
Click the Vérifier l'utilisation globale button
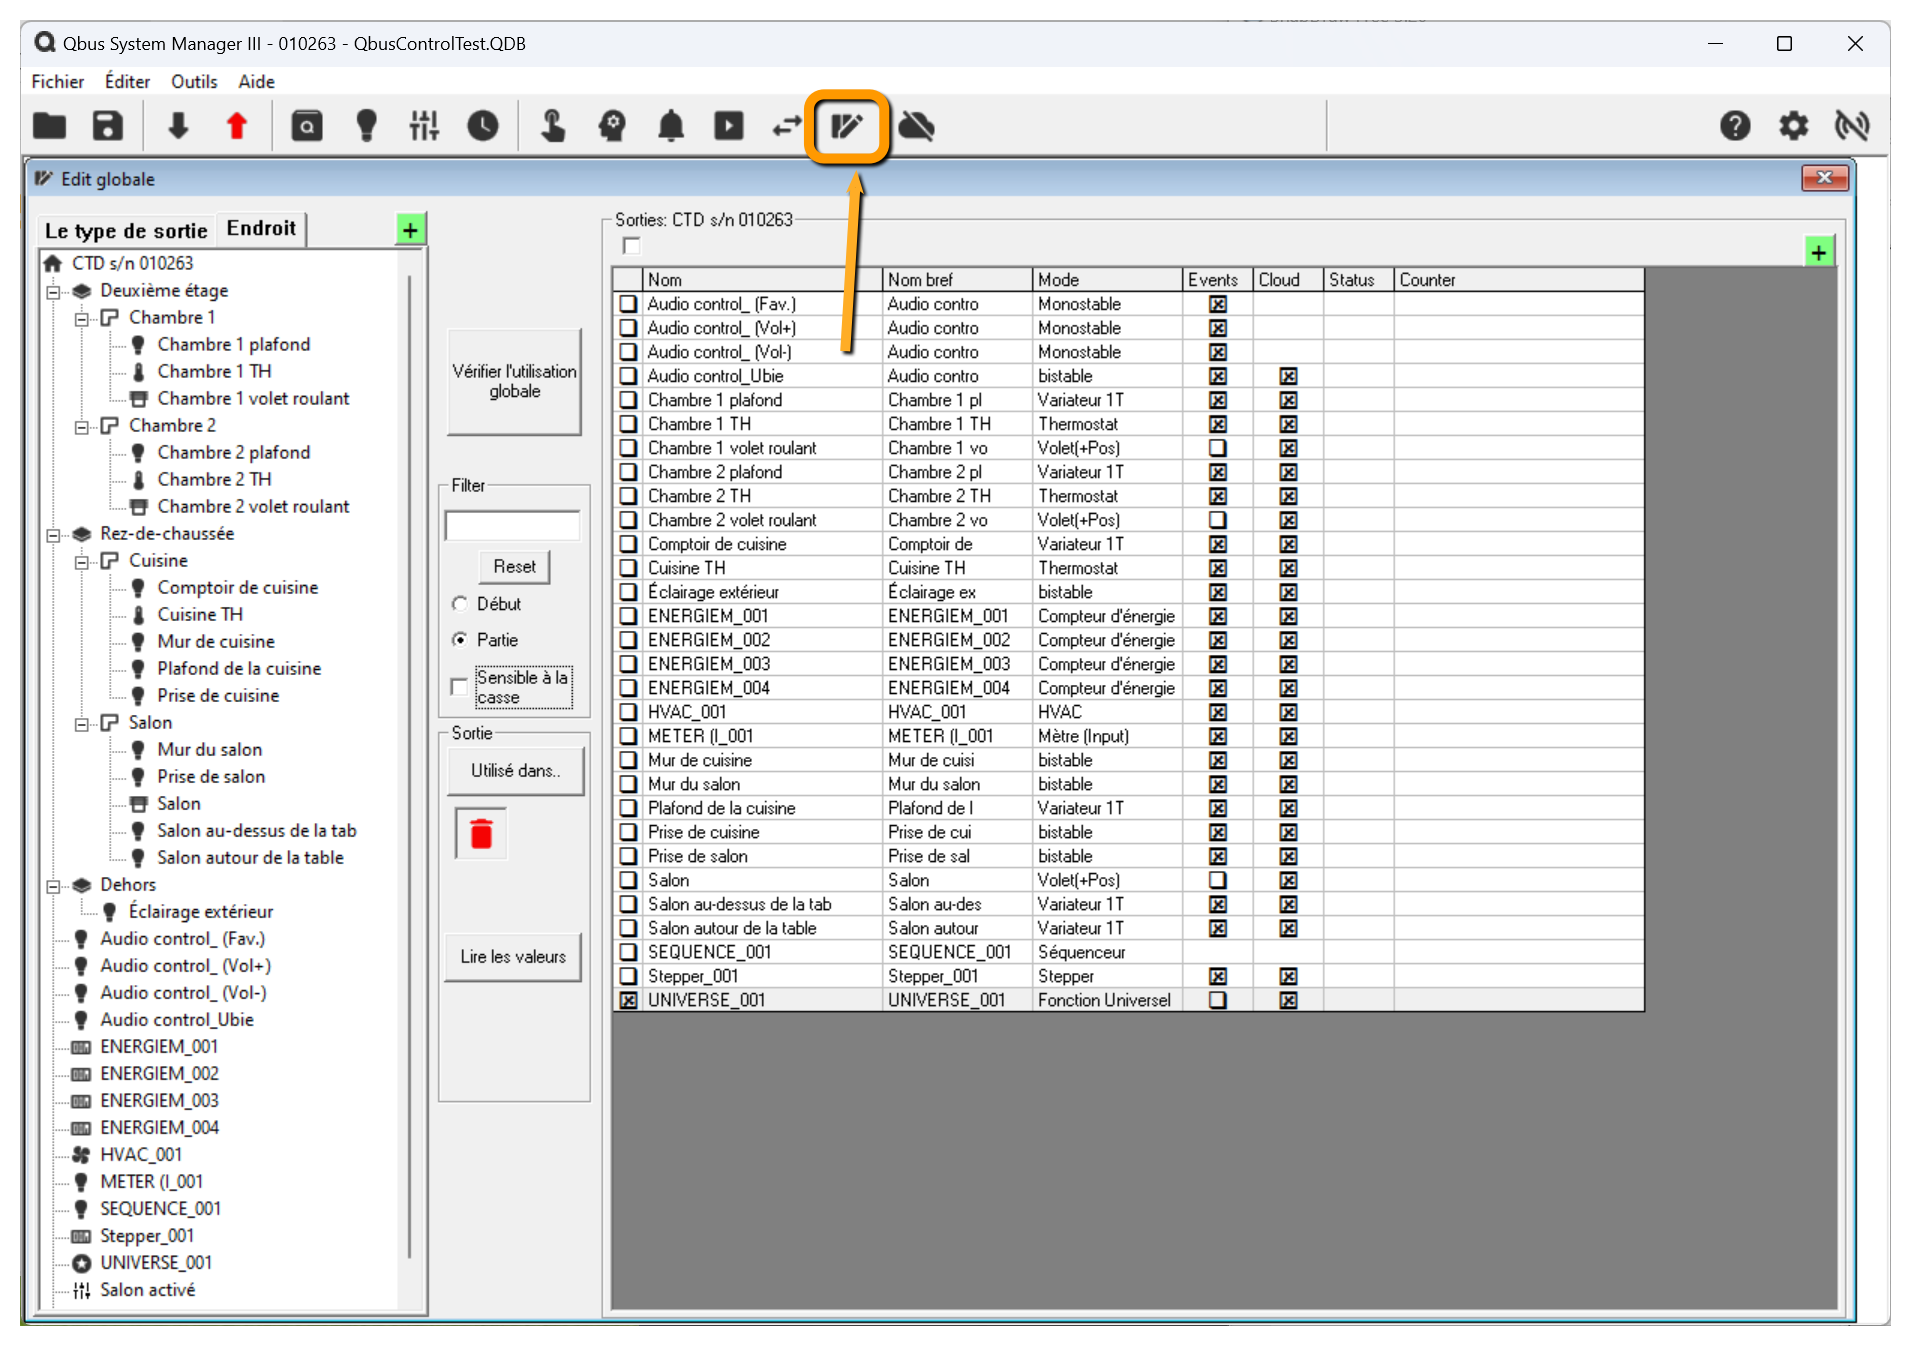pos(514,381)
